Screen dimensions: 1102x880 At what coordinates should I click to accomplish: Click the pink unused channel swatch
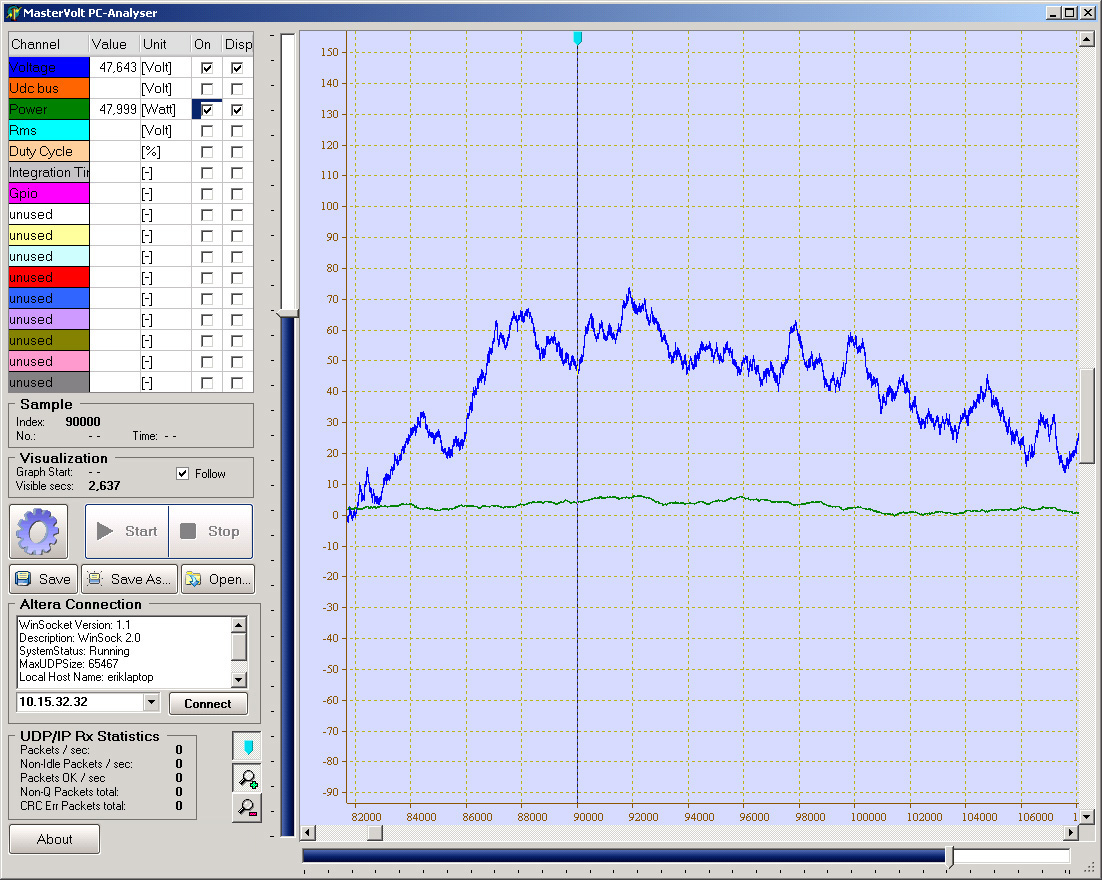(48, 362)
